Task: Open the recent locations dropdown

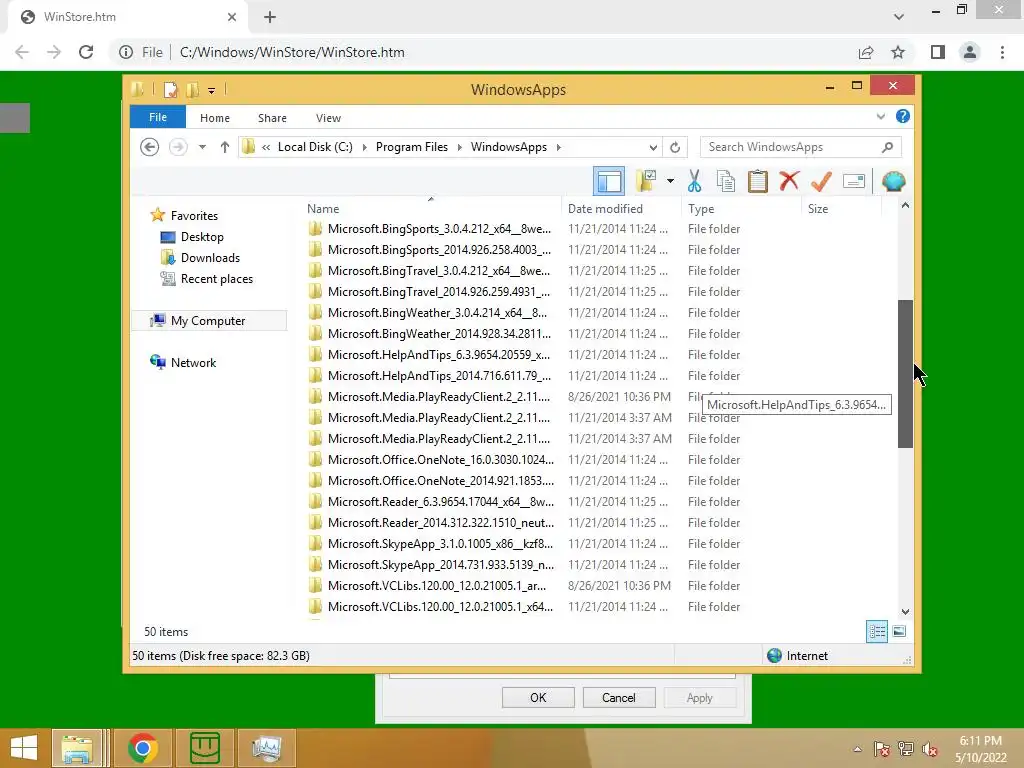Action: [x=202, y=147]
